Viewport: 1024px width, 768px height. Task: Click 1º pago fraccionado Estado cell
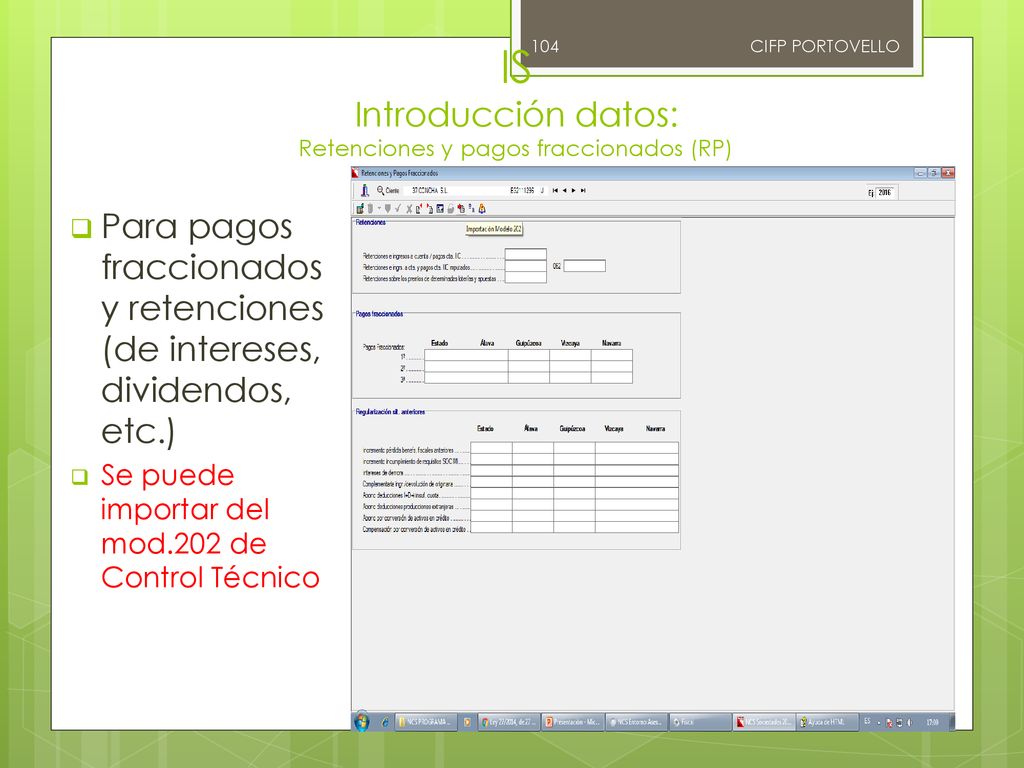click(445, 355)
